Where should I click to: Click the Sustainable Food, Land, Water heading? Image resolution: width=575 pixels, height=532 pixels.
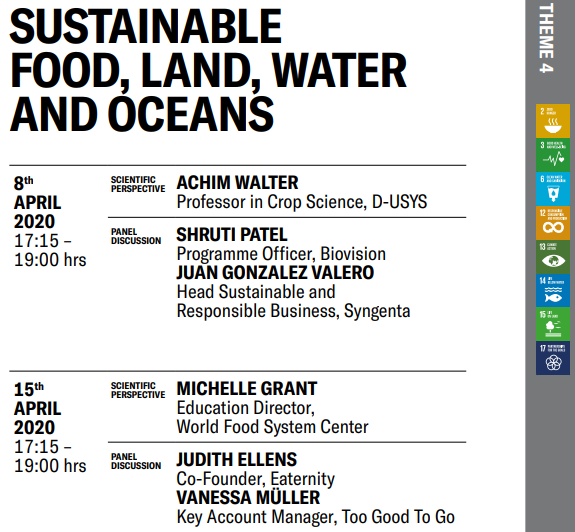pos(208,70)
